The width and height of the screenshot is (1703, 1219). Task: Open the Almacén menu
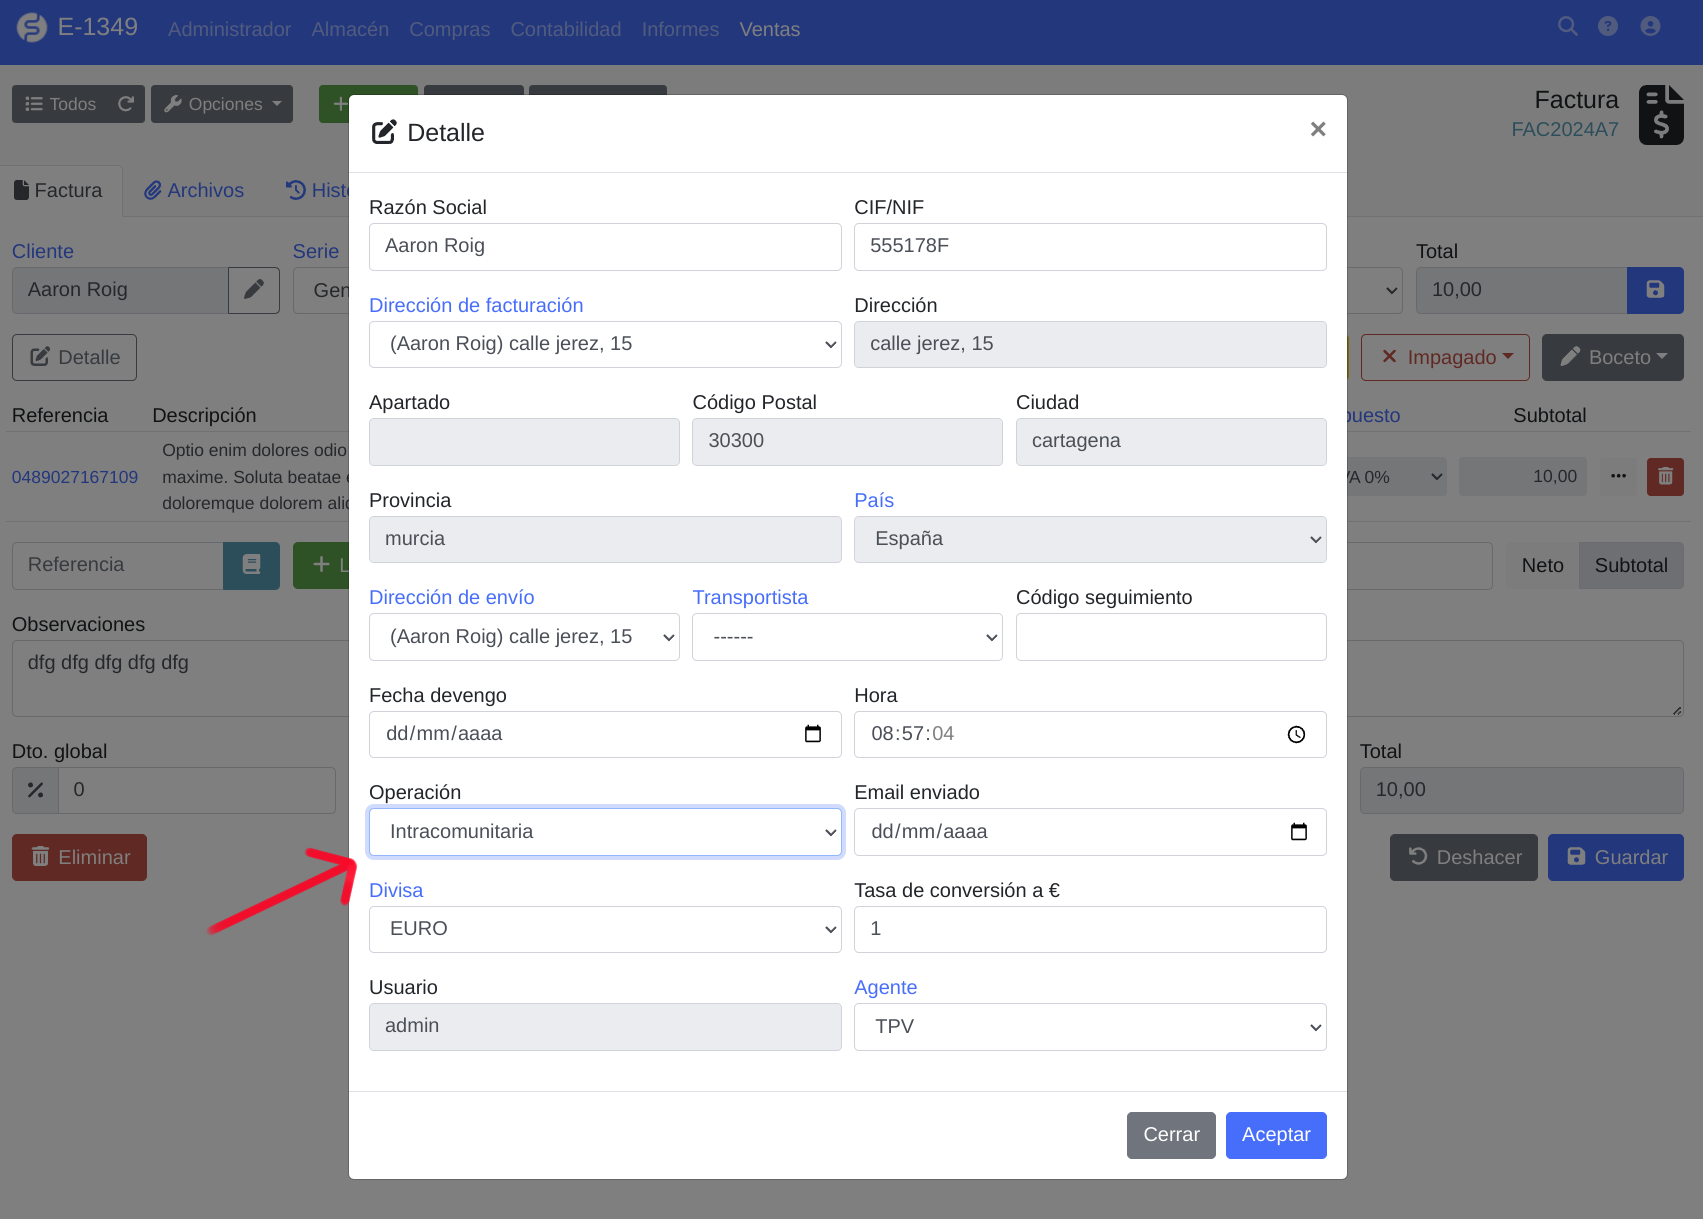(x=350, y=29)
